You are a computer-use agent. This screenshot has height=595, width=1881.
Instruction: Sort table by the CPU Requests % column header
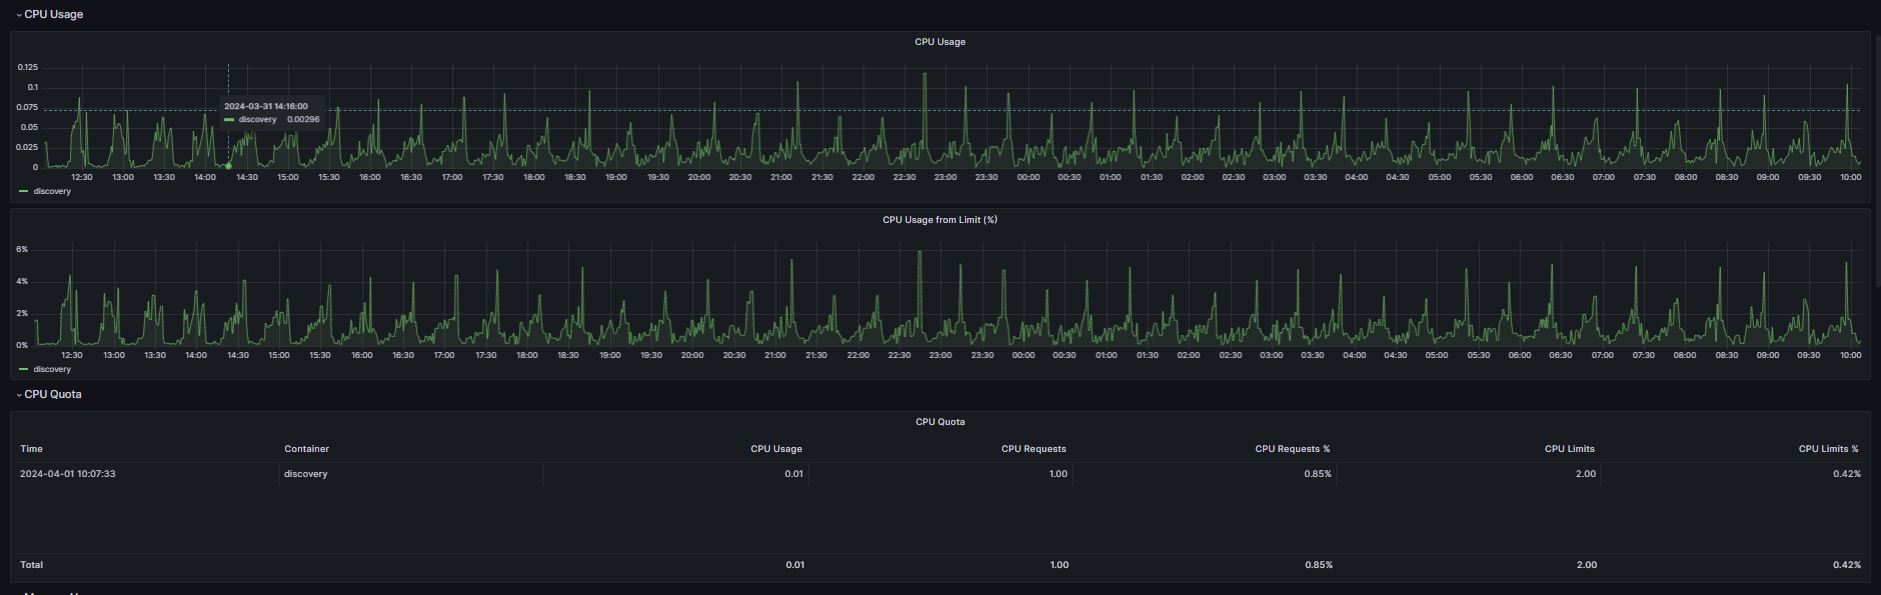click(x=1292, y=449)
